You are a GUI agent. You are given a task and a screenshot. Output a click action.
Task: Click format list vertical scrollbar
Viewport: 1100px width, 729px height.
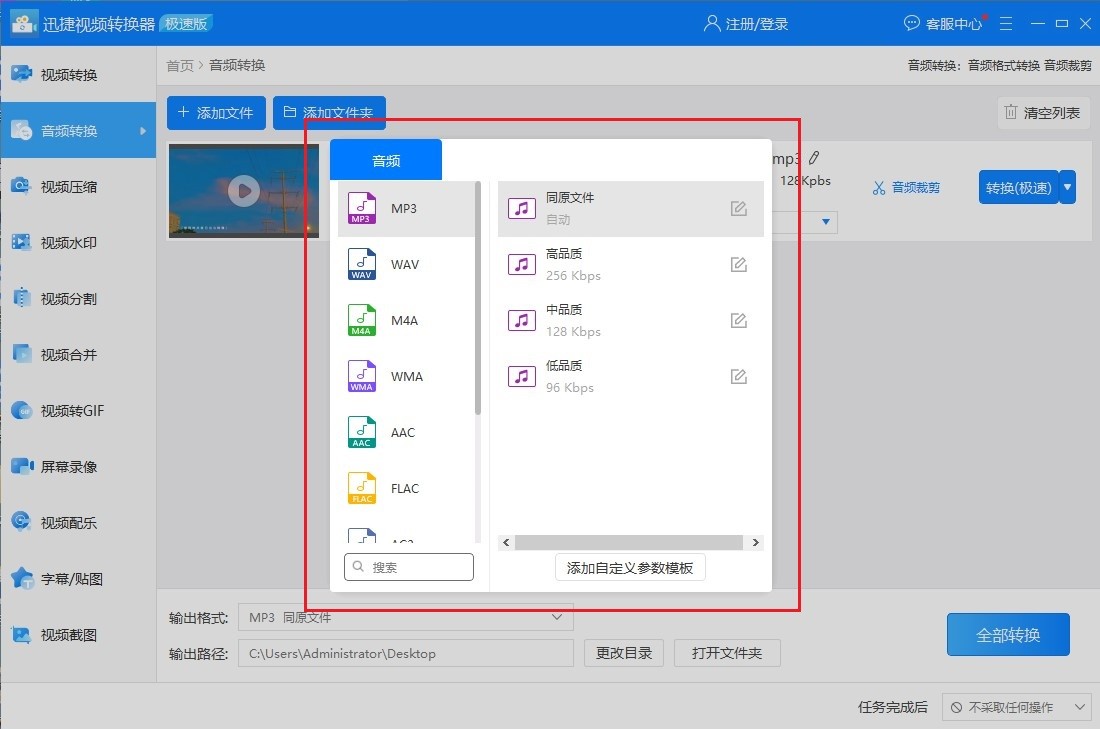click(x=478, y=298)
